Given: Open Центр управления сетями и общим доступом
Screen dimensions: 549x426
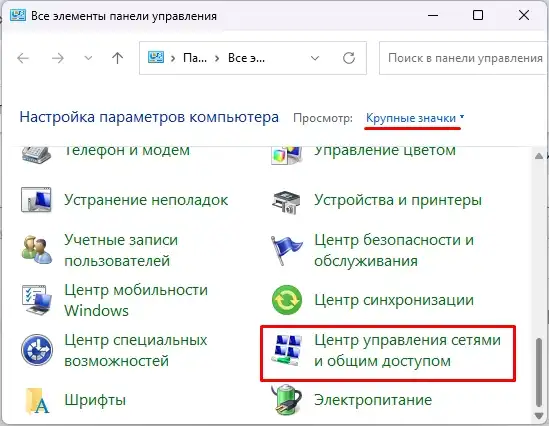Looking at the screenshot, I should (x=408, y=350).
